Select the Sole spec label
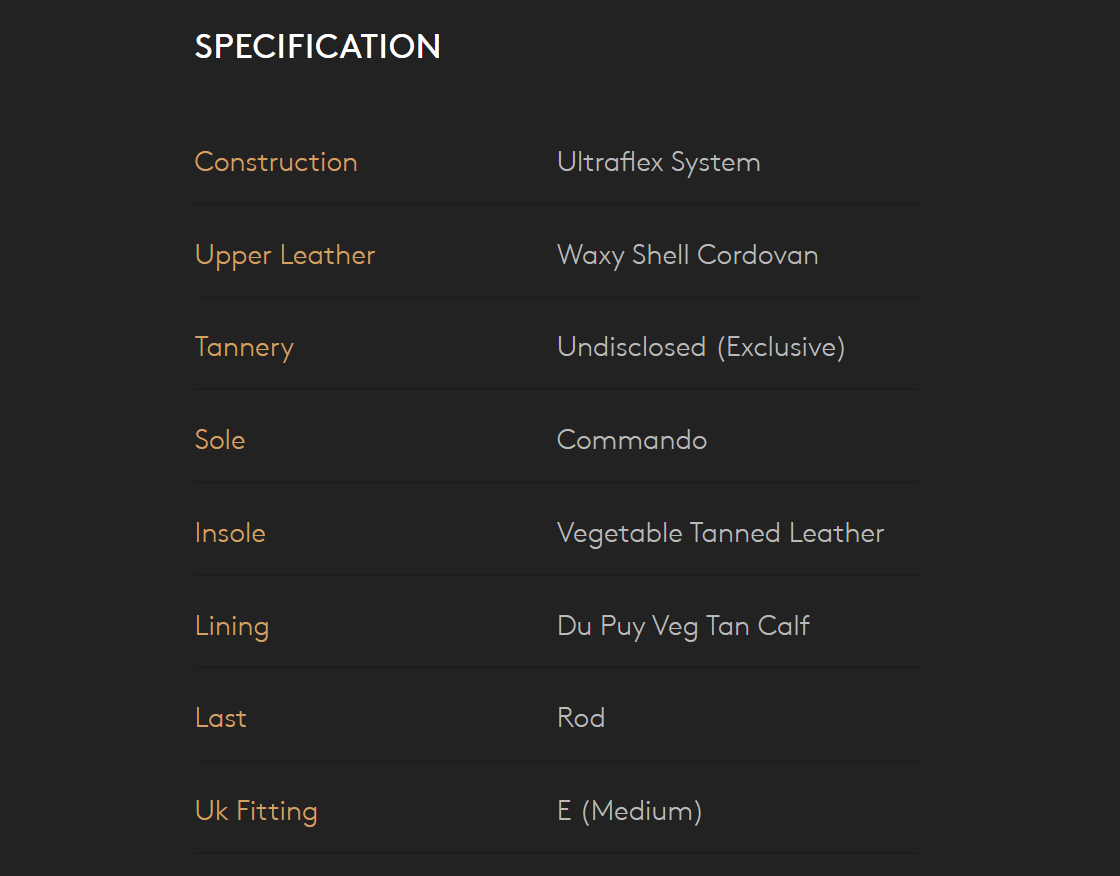The image size is (1120, 876). point(220,440)
